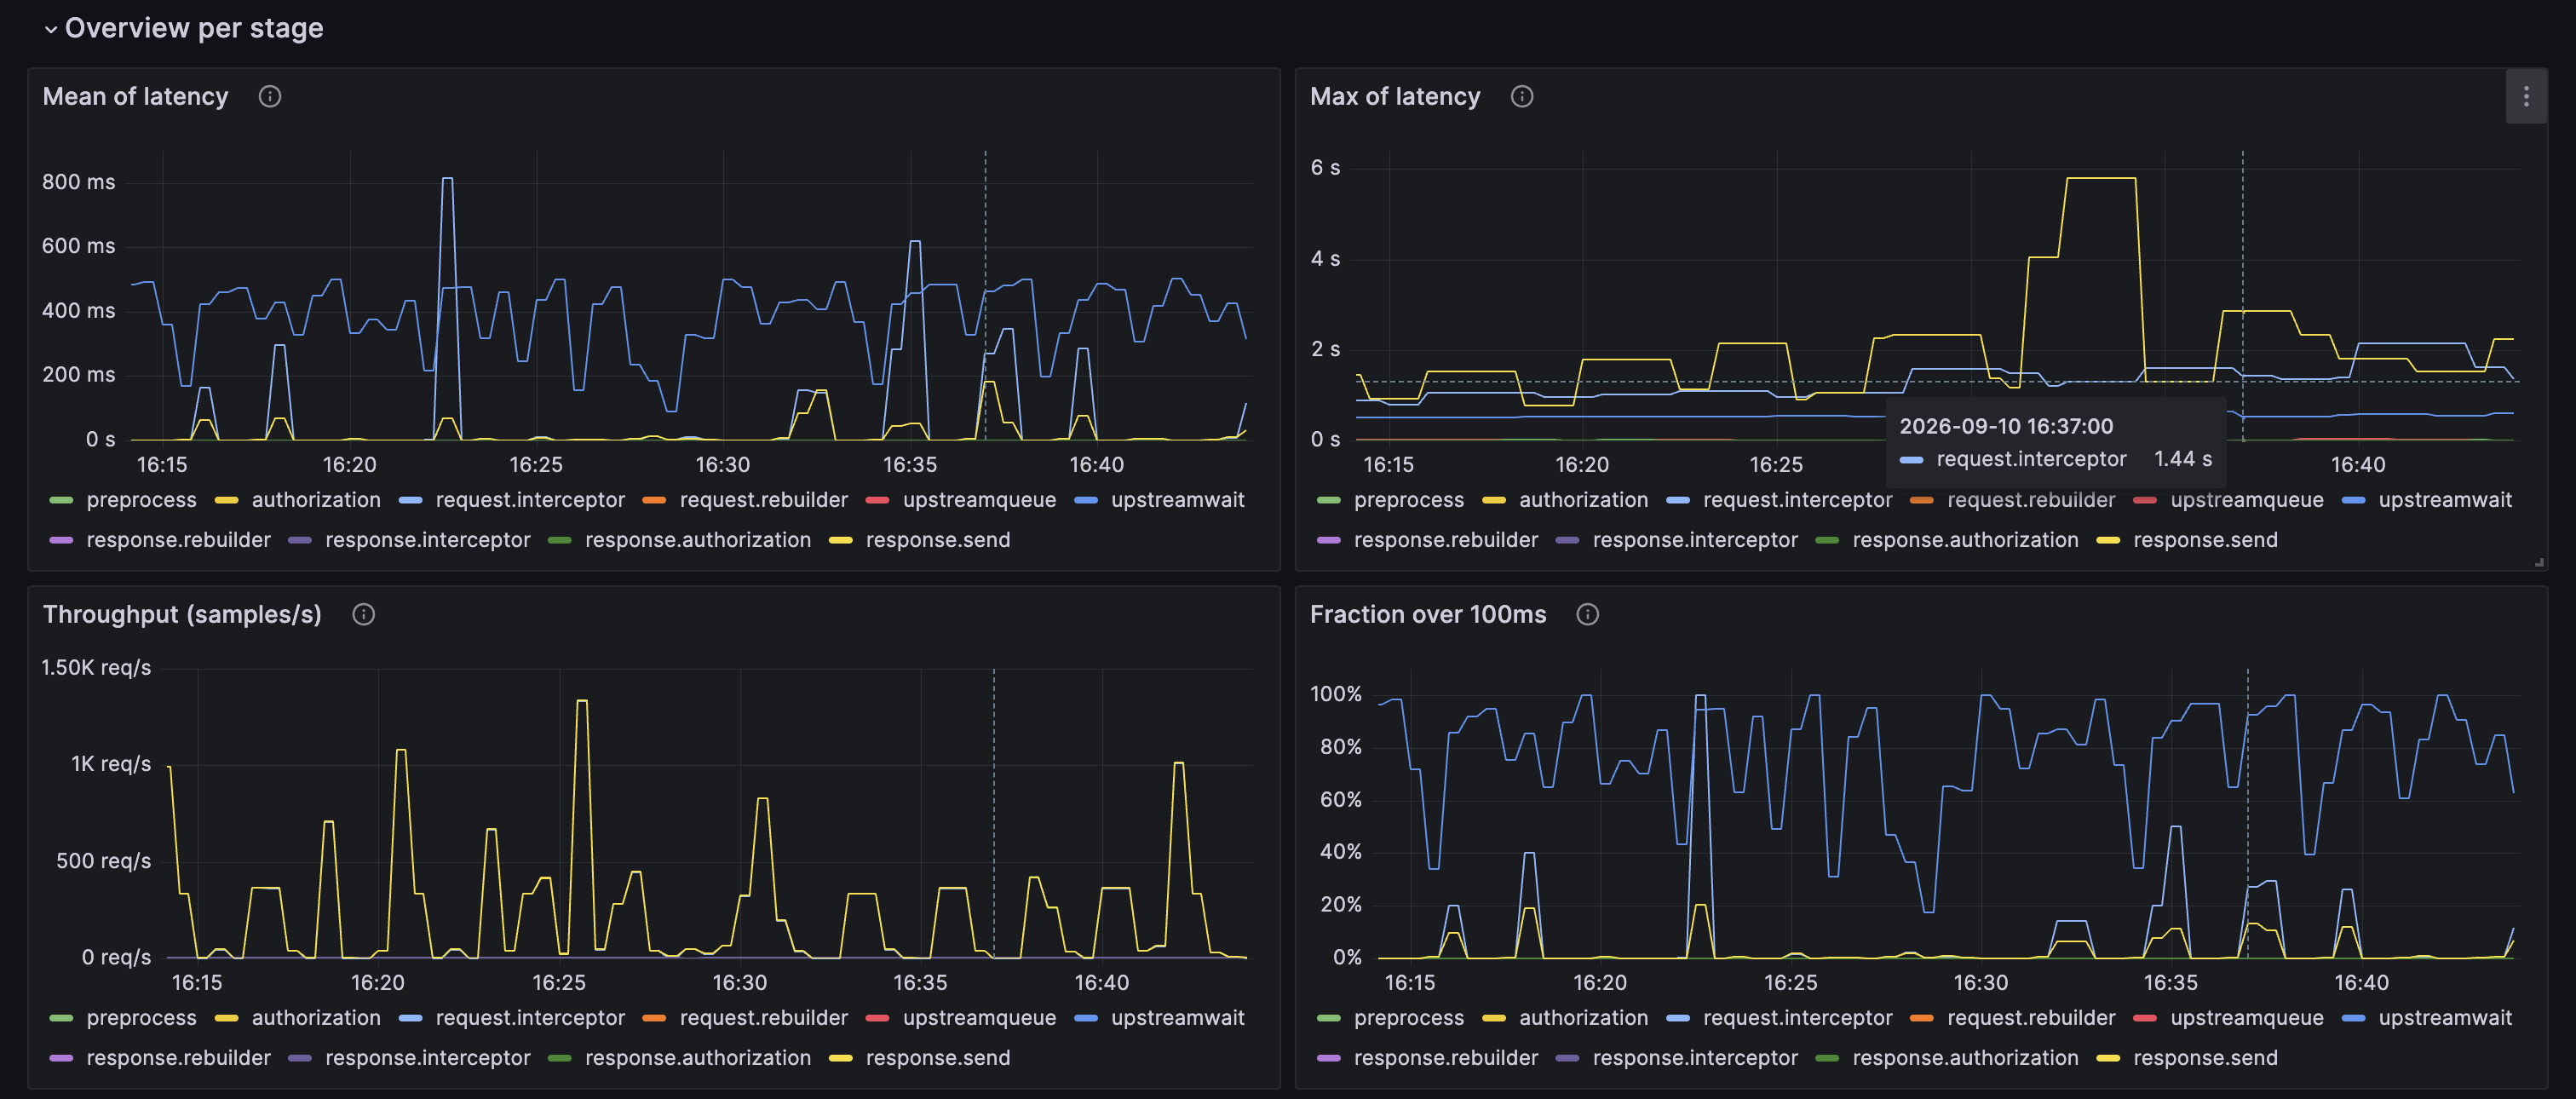Click the 800 ms spike in Mean of latency
Viewport: 2576px width, 1099px height.
[447, 179]
